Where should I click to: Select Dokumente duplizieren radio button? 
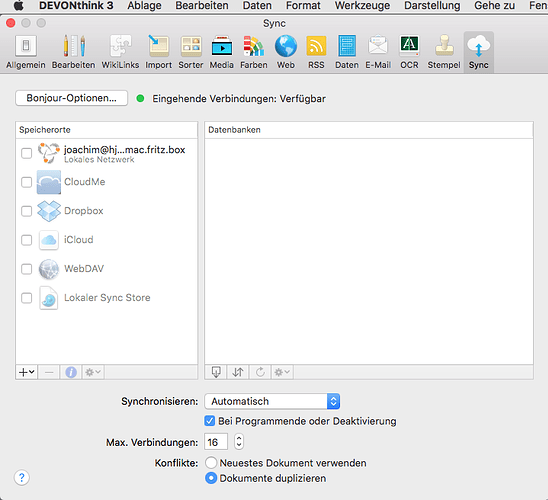[211, 478]
